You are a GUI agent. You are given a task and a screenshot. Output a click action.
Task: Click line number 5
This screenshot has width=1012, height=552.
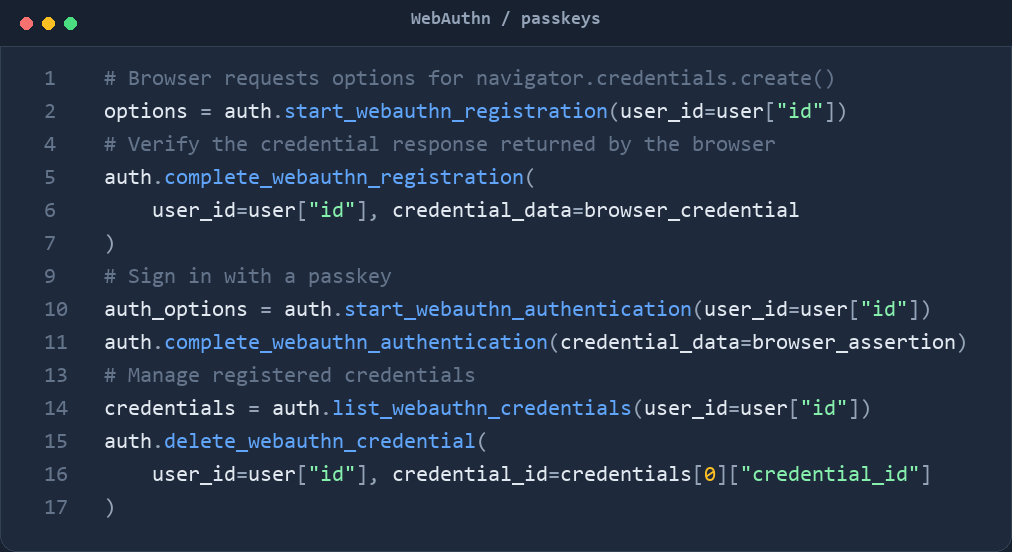50,178
